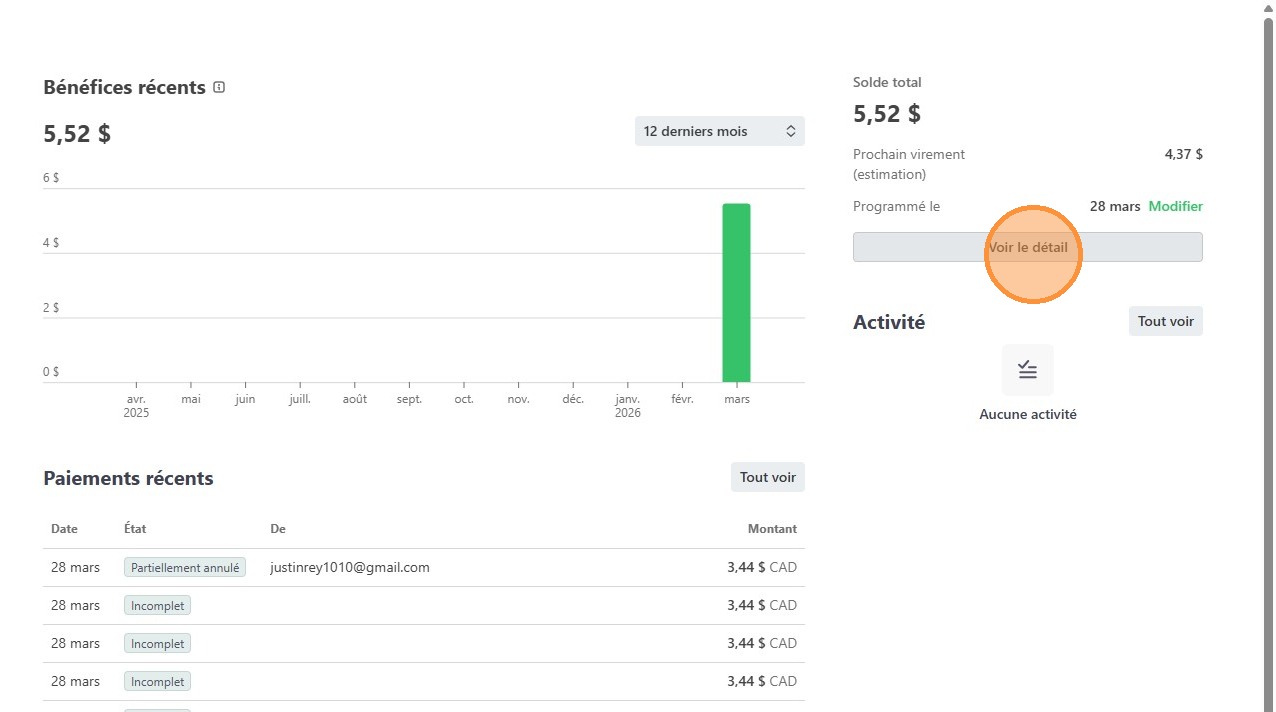This screenshot has width=1276, height=712.
Task: Click the Date column header
Action: [64, 529]
